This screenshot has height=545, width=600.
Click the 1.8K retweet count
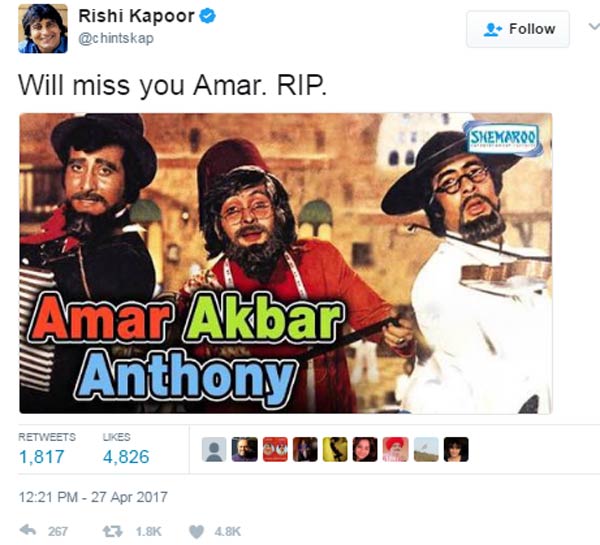(x=149, y=532)
